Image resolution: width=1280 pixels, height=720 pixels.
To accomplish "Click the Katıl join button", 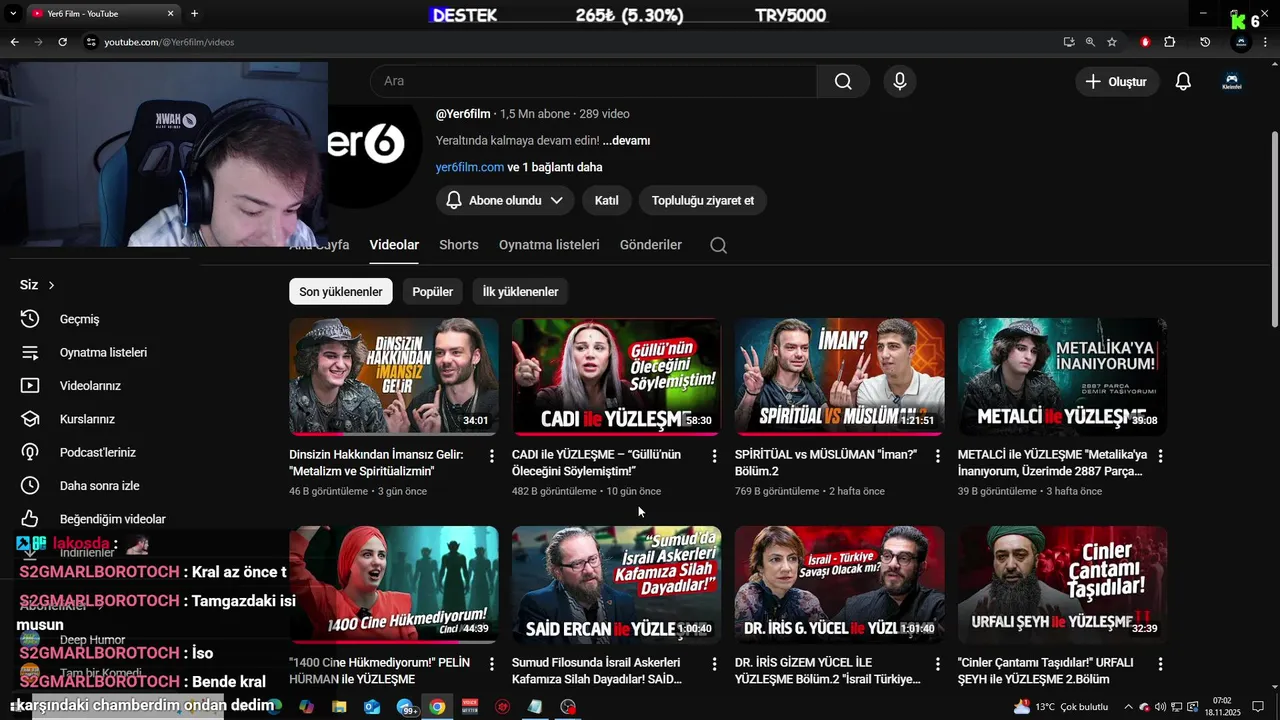I will pyautogui.click(x=607, y=200).
